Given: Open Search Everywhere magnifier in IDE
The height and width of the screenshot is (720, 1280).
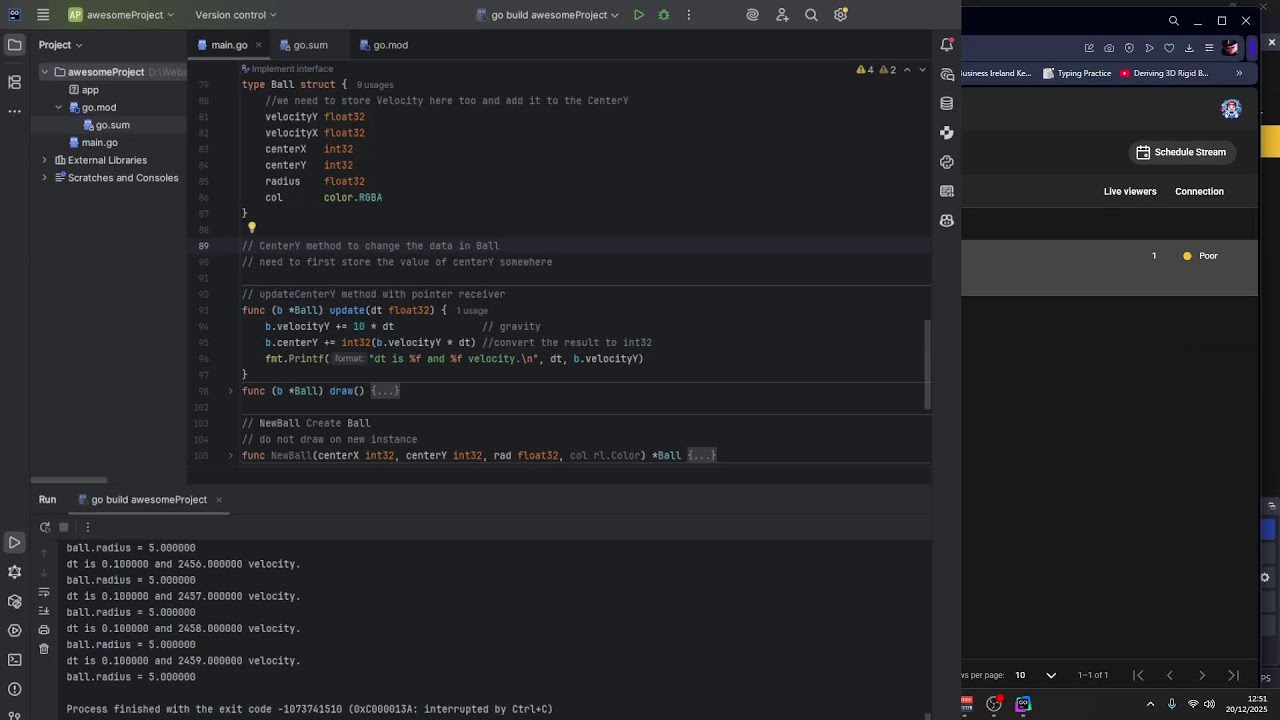Looking at the screenshot, I should (811, 15).
